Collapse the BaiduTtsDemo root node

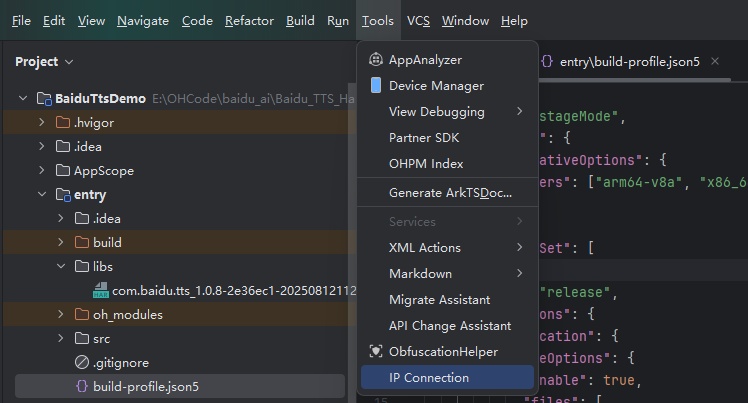[x=23, y=98]
